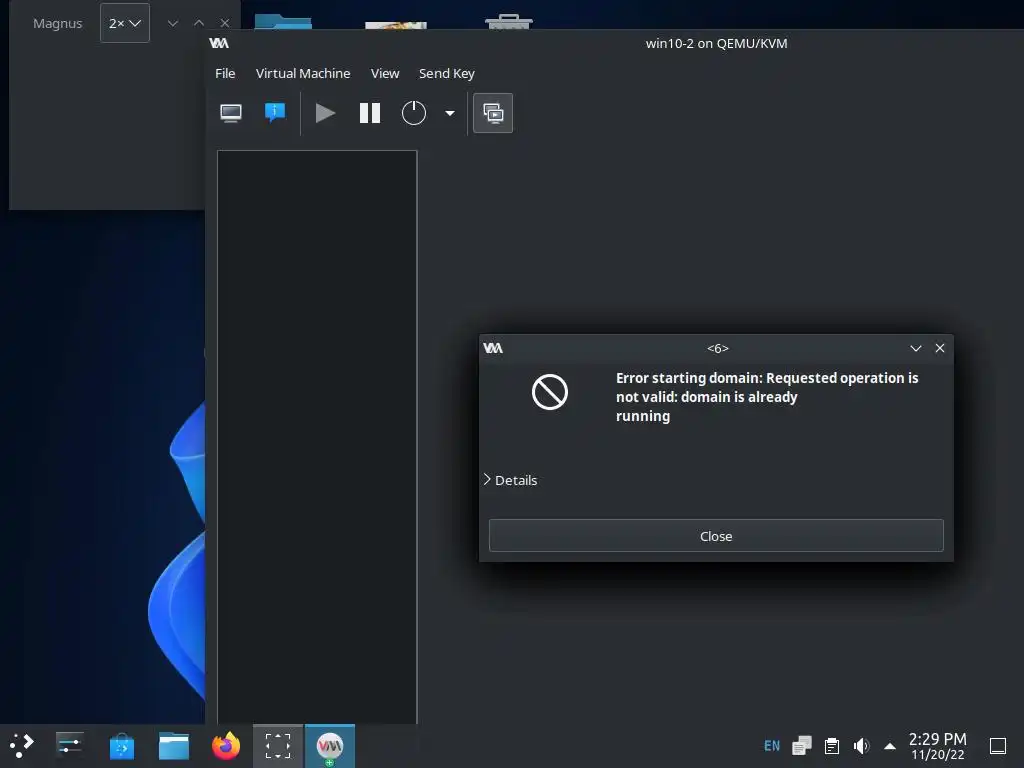1024x768 pixels.
Task: Open the Send Key menu
Action: (x=447, y=73)
